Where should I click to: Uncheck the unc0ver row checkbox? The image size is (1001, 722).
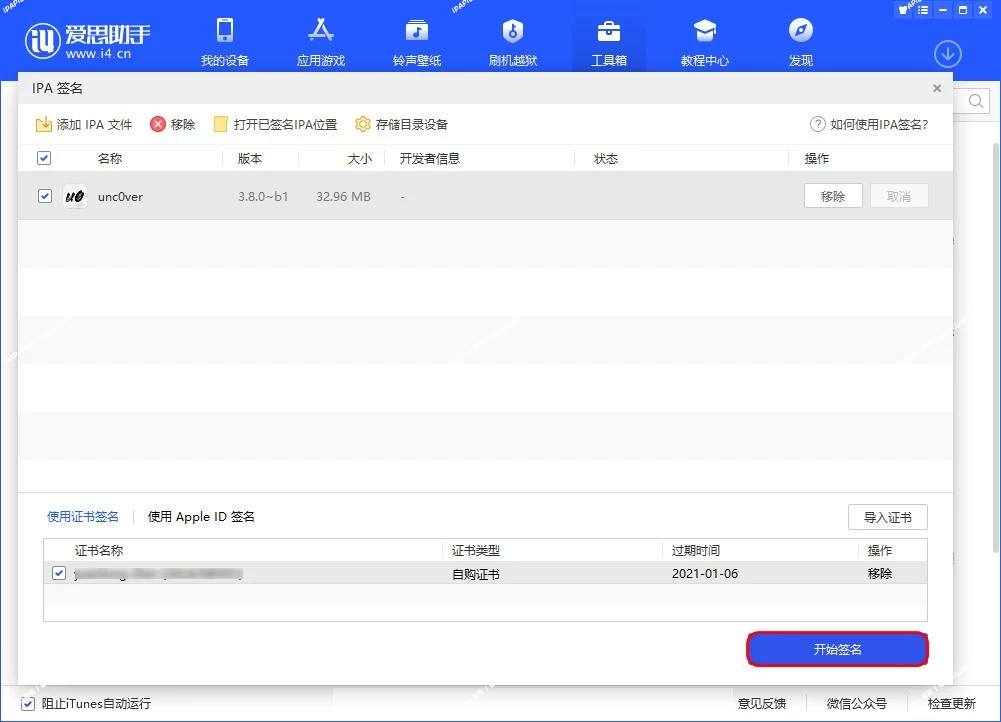[x=44, y=196]
